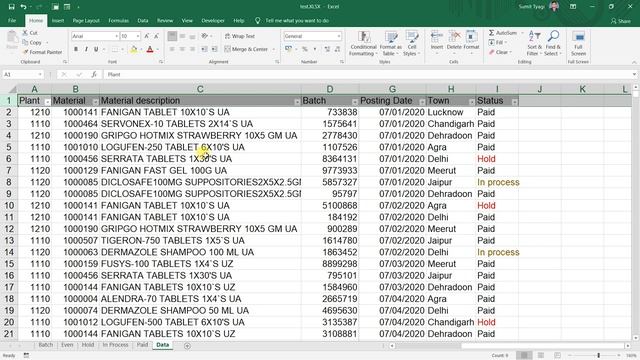Click the Hold status in row 6

tap(486, 159)
